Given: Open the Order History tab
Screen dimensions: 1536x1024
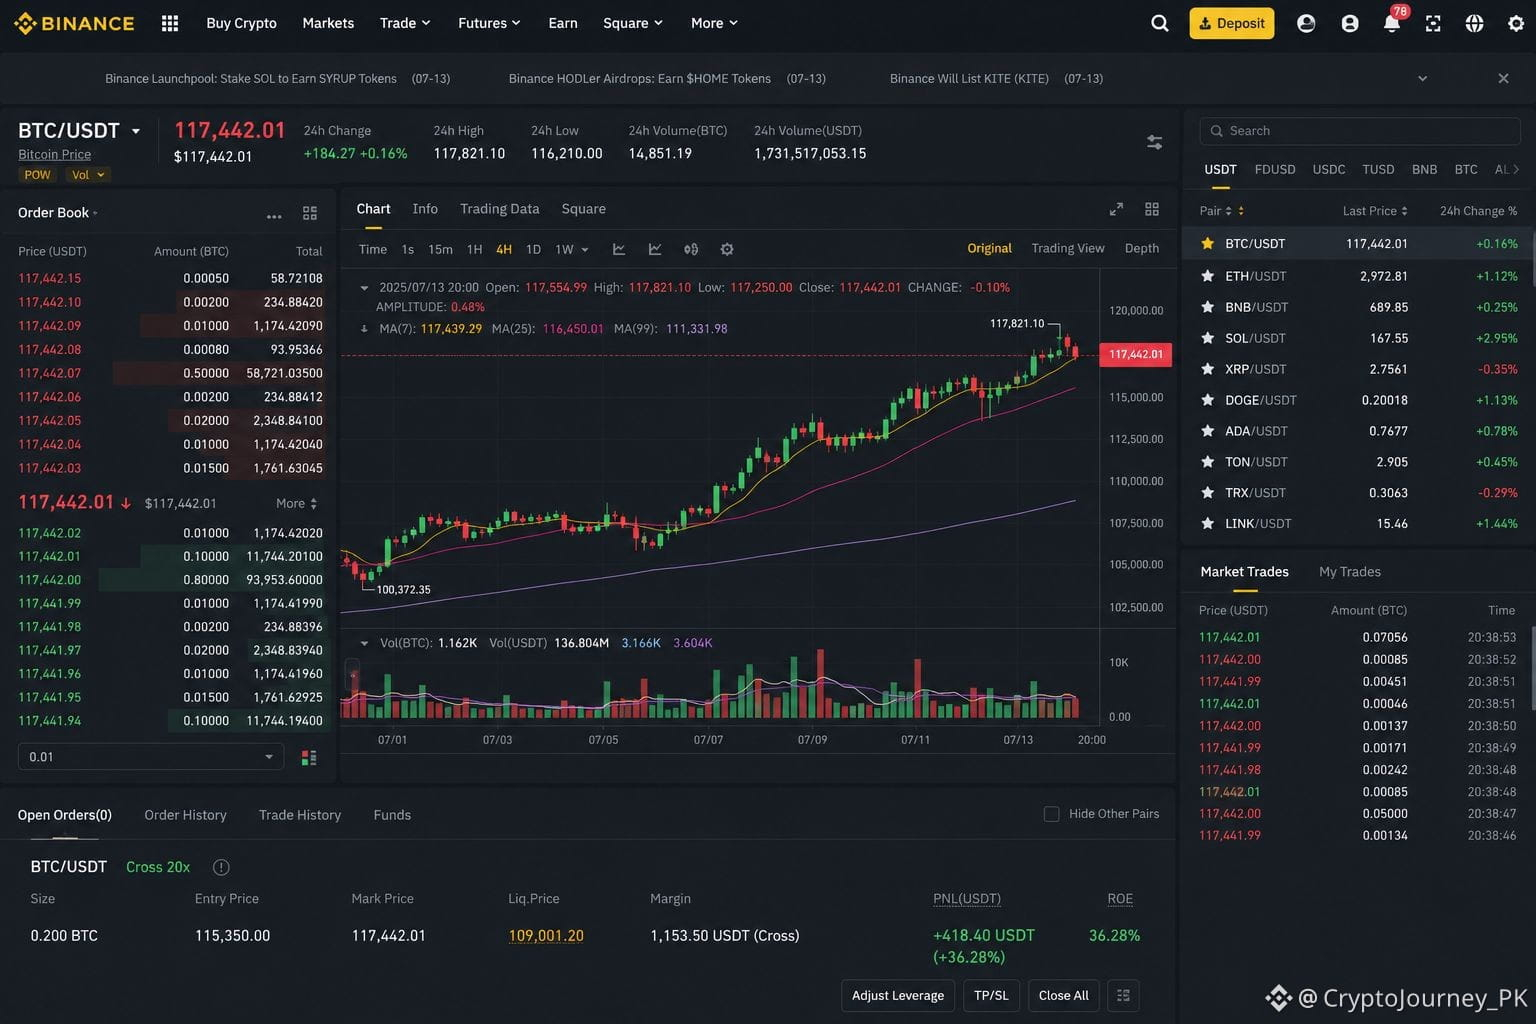Looking at the screenshot, I should (185, 815).
